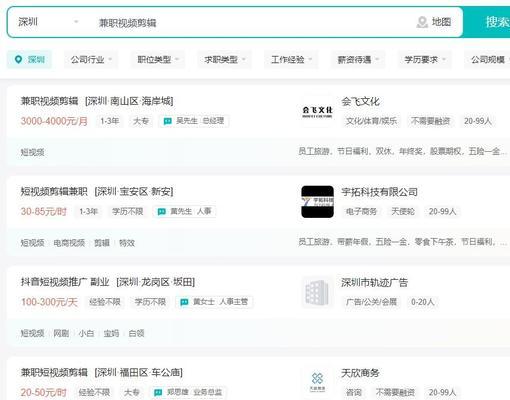Click the 小白 keyword tag
Screen dimensions: 510x400
click(86, 333)
